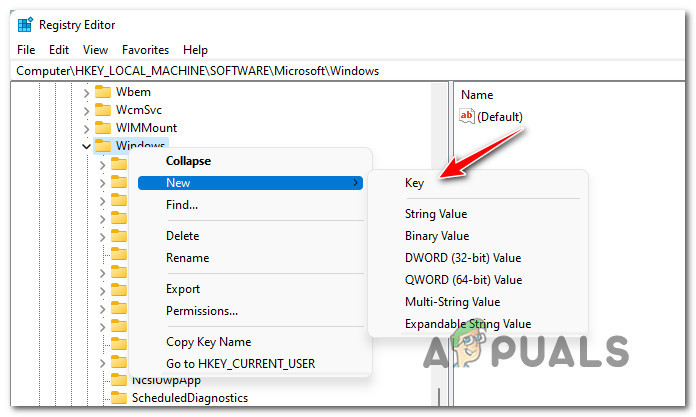Click the ab string icon of (Default)

pos(467,116)
